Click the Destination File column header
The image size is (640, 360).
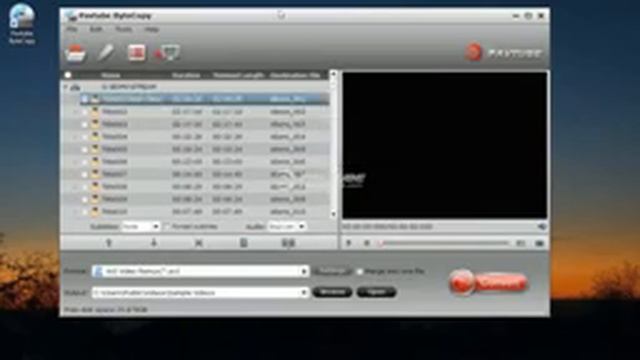(295, 75)
